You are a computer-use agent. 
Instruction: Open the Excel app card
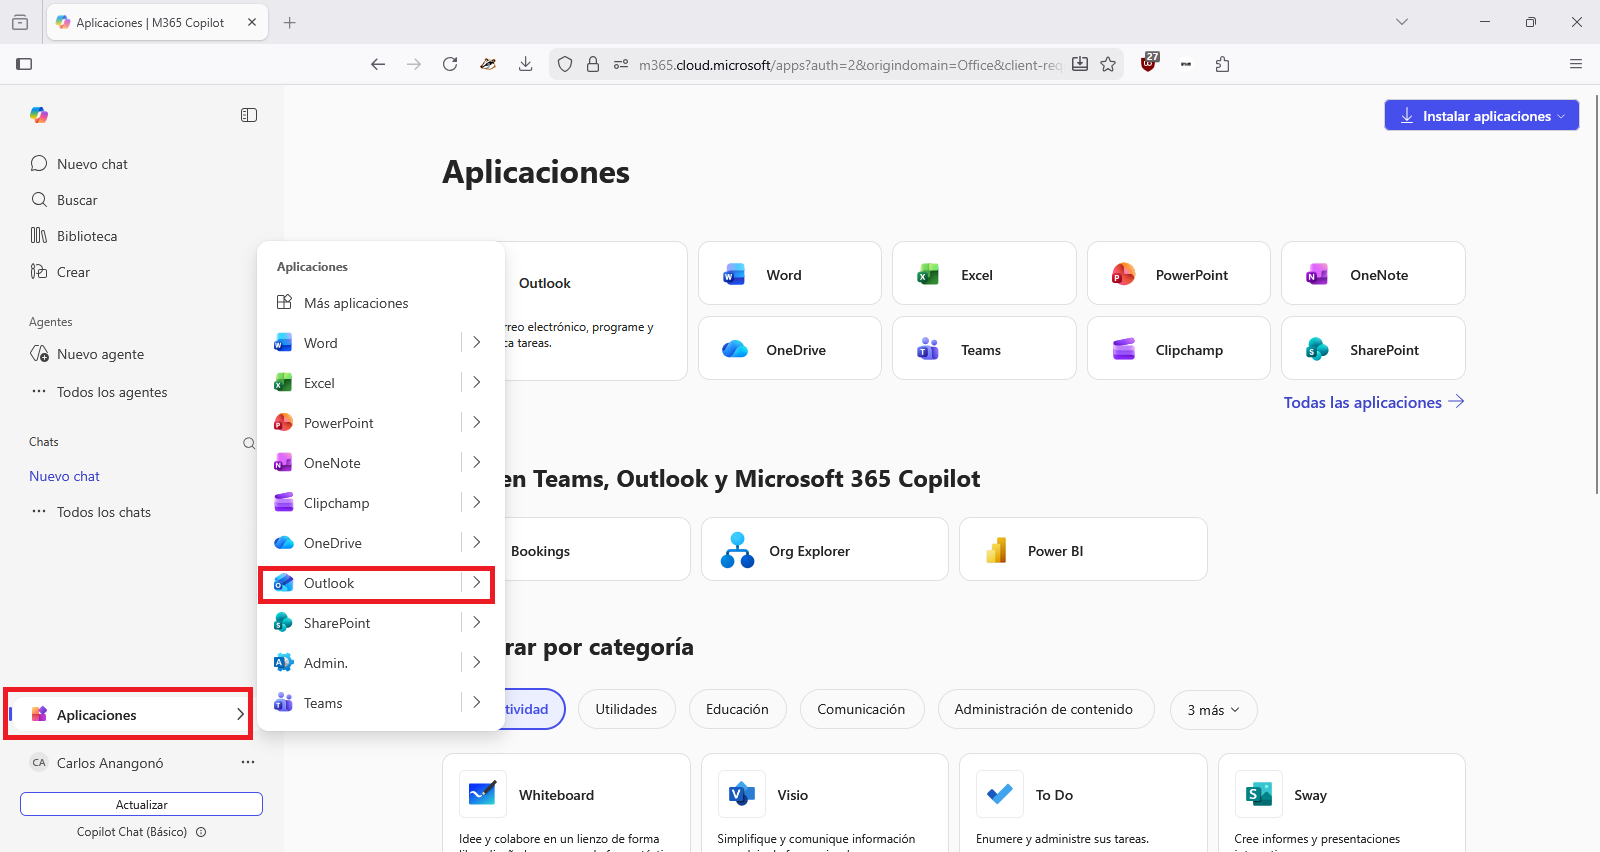[984, 273]
